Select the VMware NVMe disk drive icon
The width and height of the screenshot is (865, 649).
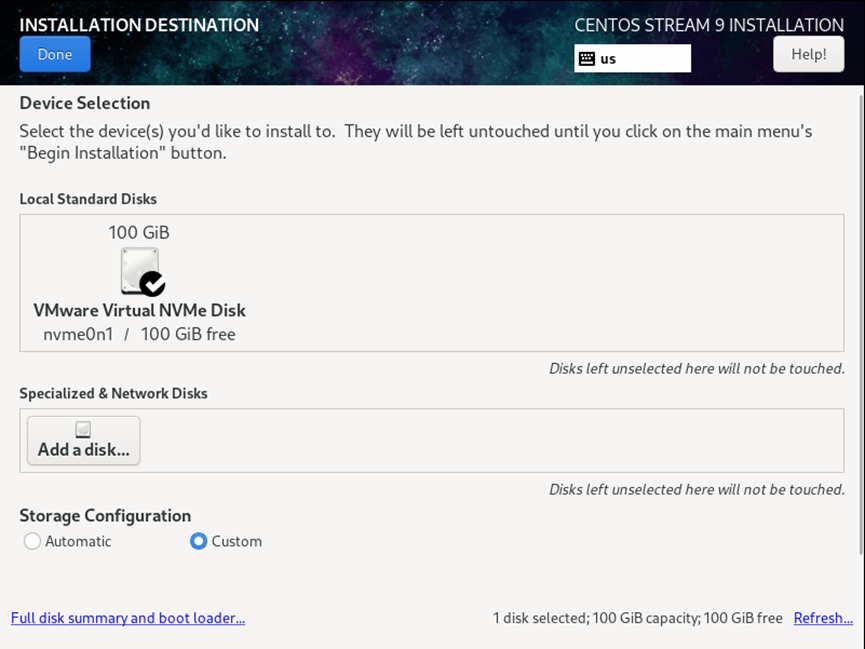click(139, 270)
